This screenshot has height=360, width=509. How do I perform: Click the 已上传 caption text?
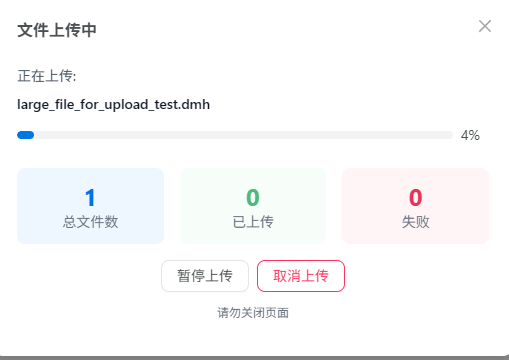point(253,222)
